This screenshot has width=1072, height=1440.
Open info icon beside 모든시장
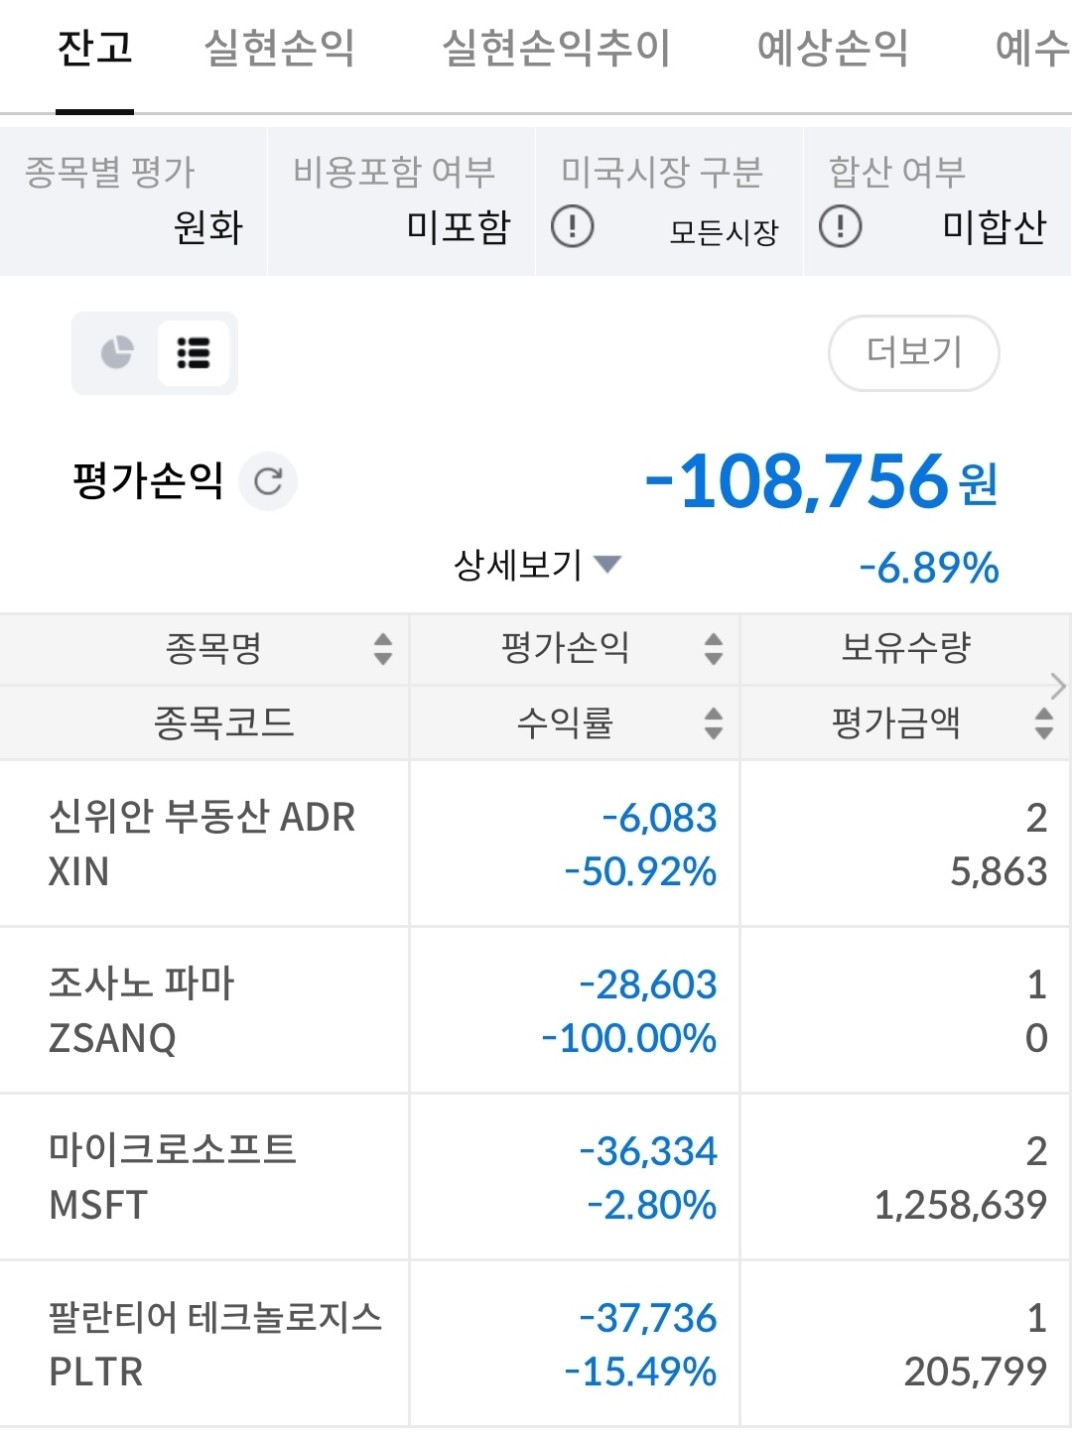pyautogui.click(x=572, y=227)
